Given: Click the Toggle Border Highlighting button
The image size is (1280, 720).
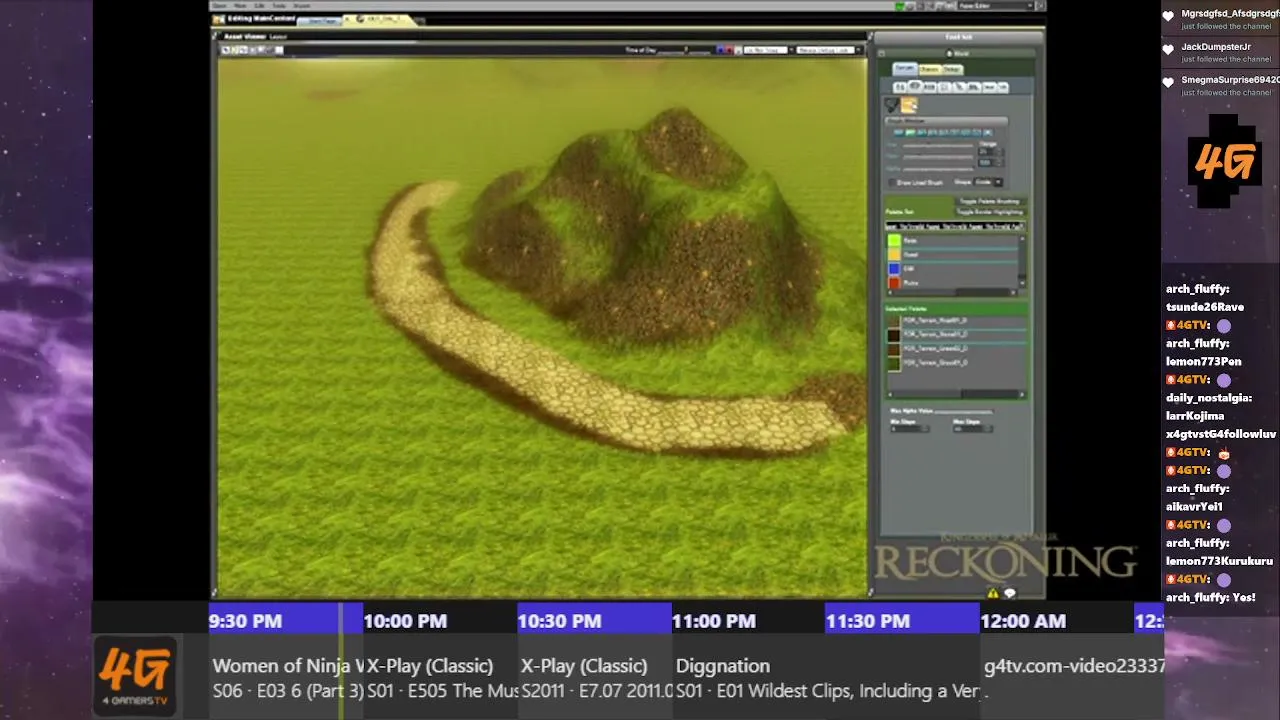Looking at the screenshot, I should click(989, 212).
